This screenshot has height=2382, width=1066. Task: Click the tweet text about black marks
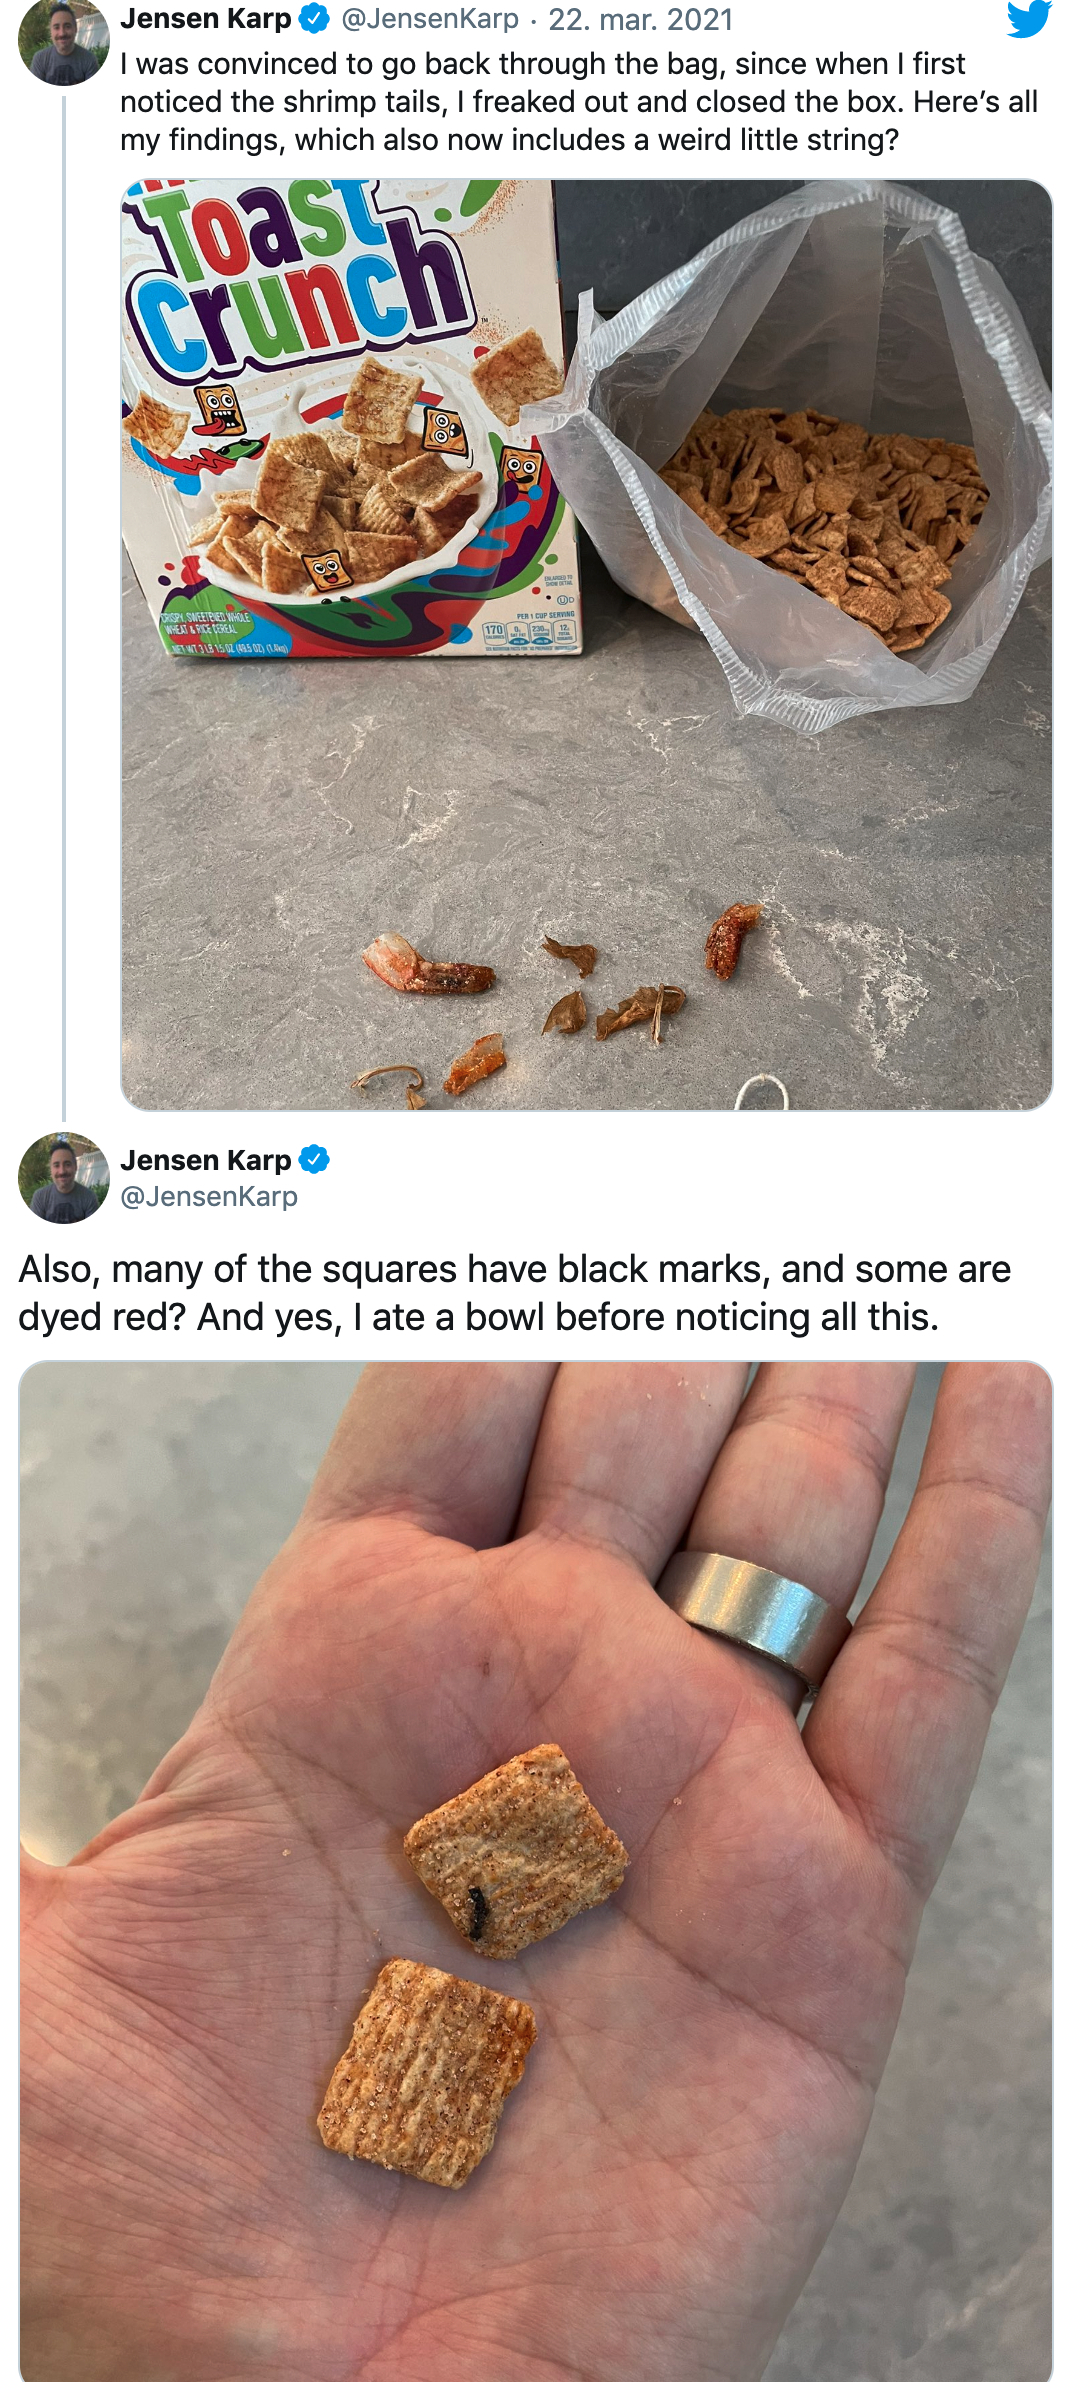(514, 1292)
